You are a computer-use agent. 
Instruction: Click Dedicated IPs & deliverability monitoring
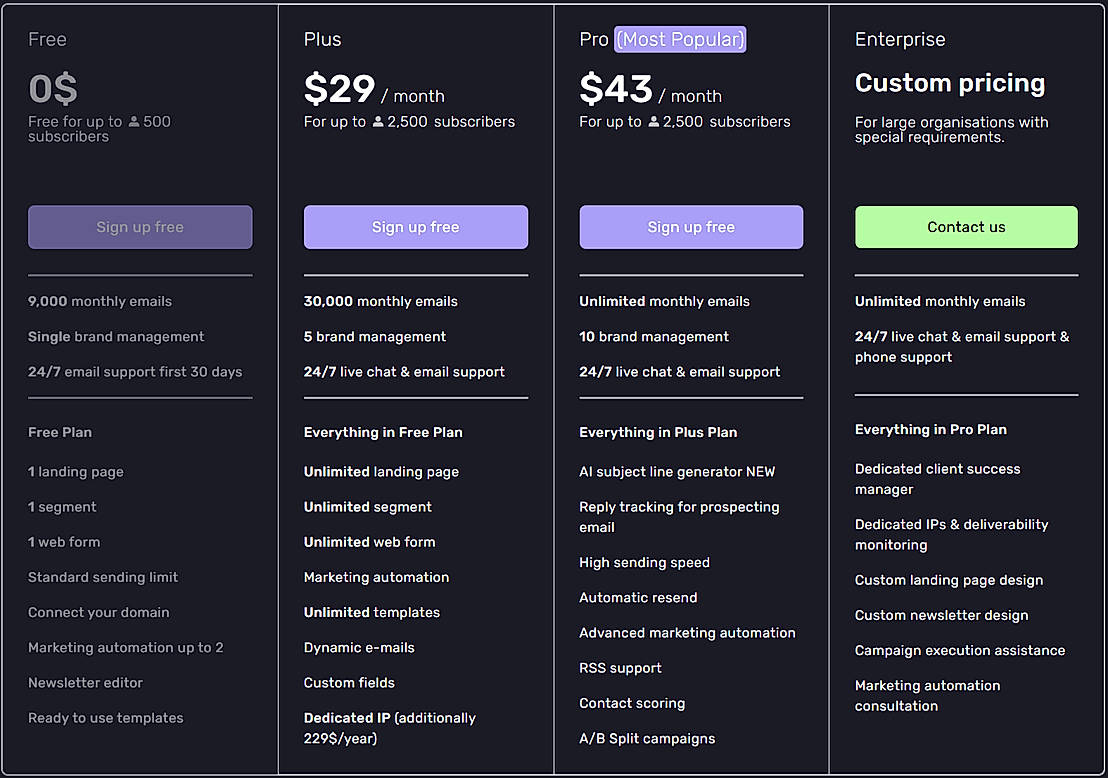[x=951, y=534]
